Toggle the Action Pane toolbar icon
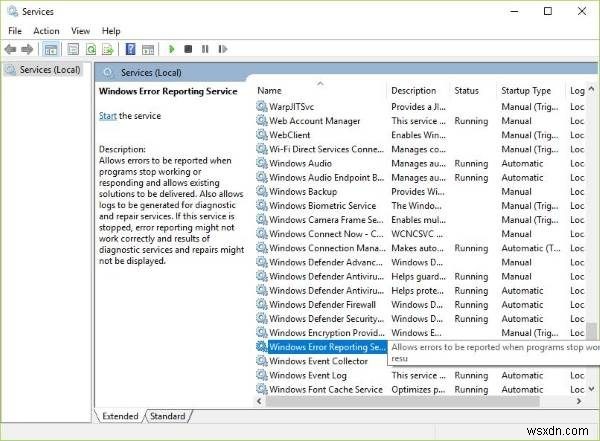 pos(148,49)
